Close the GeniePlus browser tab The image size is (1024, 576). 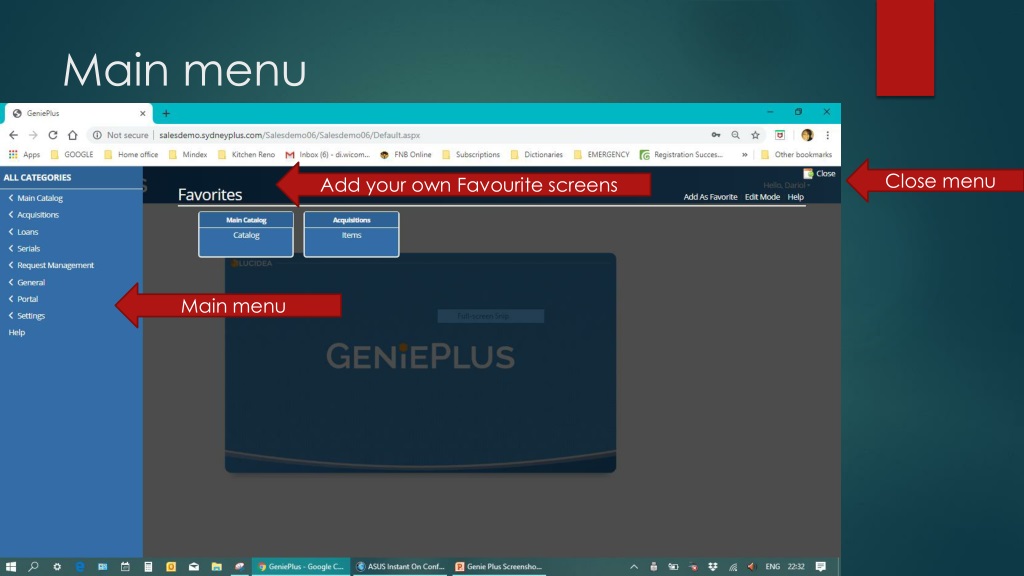pyautogui.click(x=142, y=113)
